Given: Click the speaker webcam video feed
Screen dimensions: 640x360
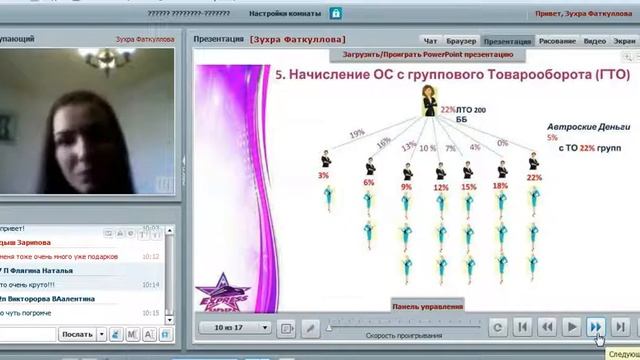Looking at the screenshot, I should (87, 121).
